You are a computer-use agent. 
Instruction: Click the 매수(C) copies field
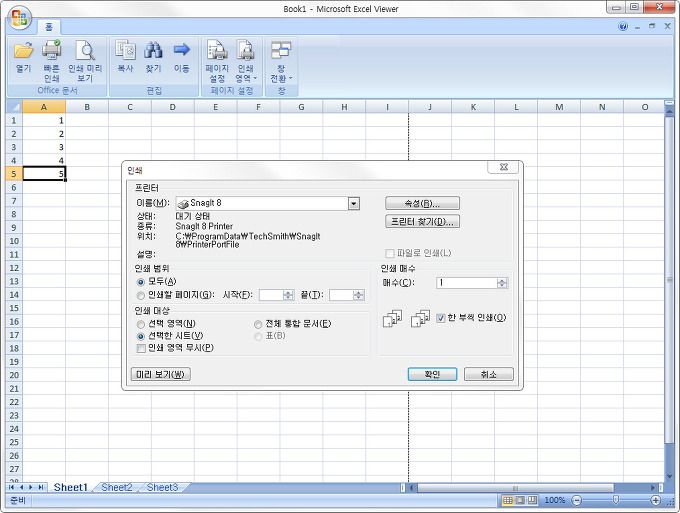467,283
